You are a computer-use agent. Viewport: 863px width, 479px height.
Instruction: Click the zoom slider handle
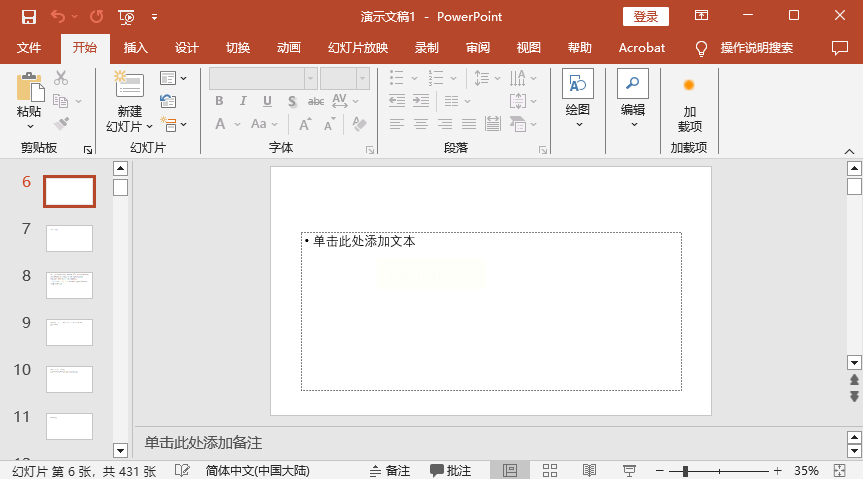[685, 470]
